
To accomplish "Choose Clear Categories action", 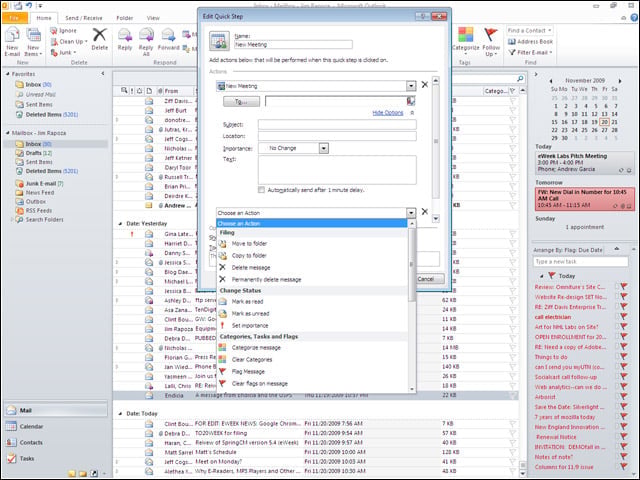I will (x=312, y=360).
